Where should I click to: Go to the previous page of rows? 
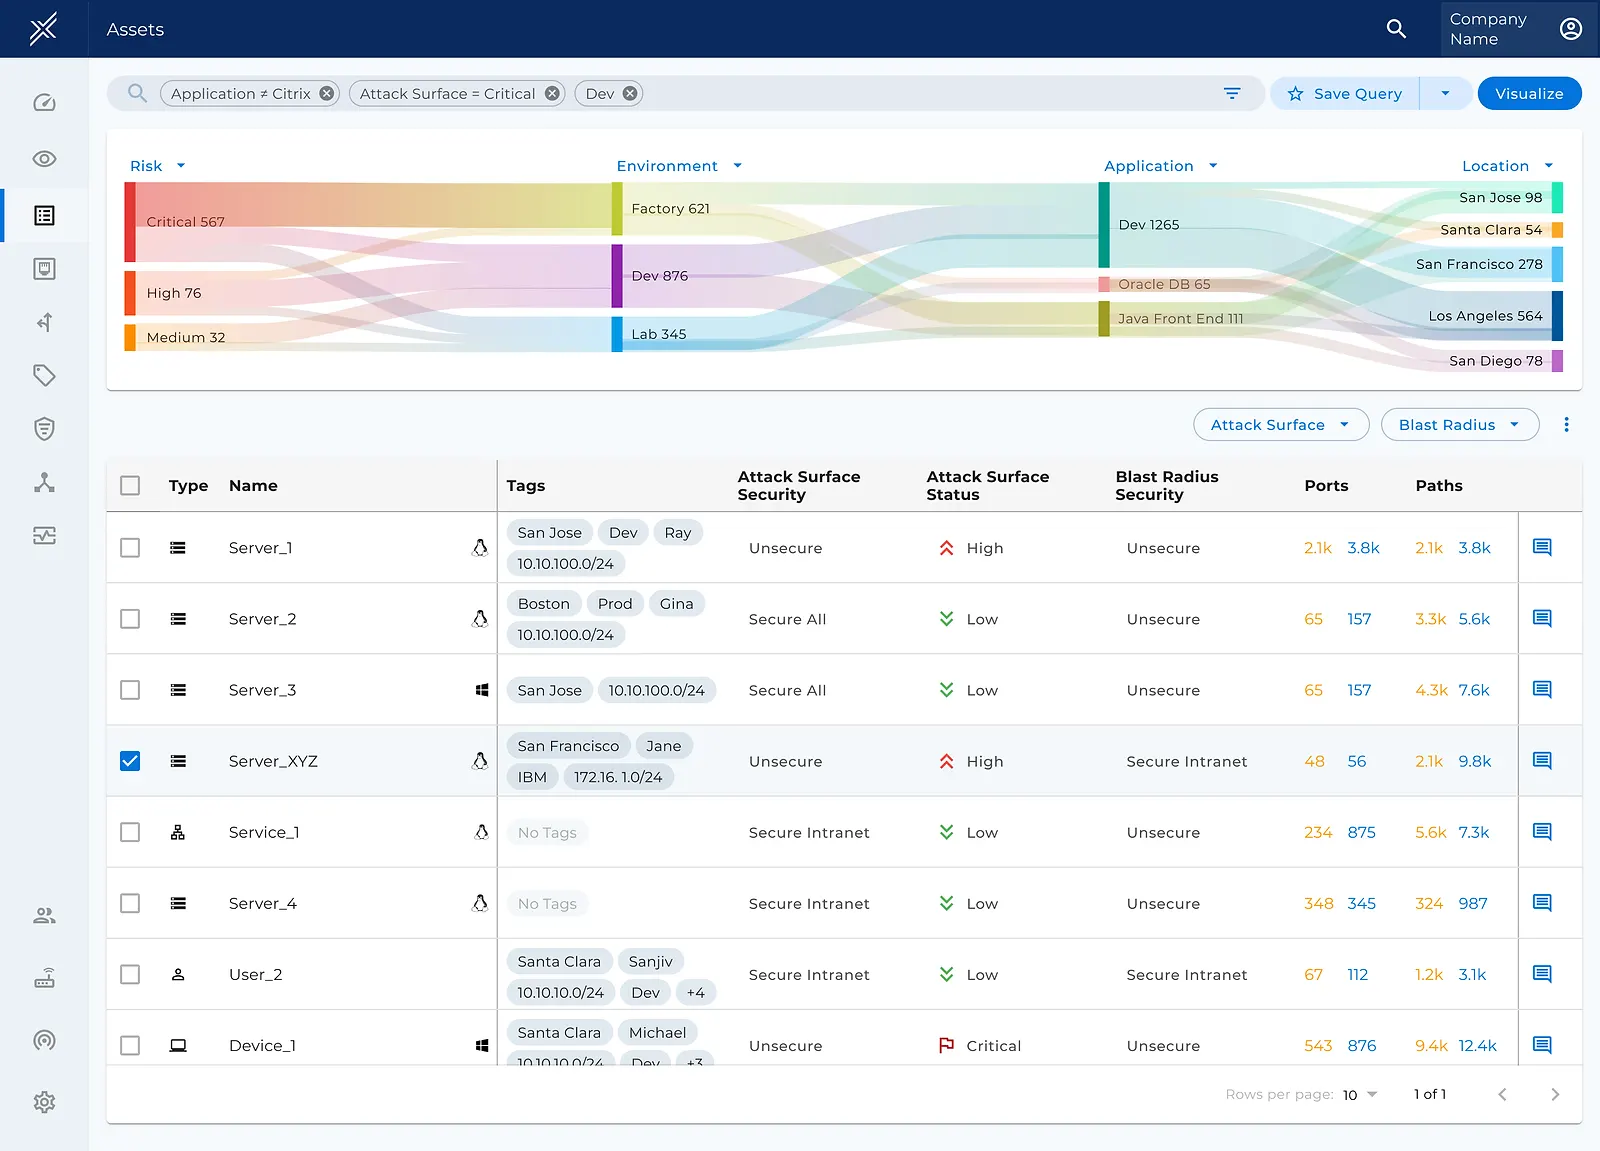tap(1502, 1094)
